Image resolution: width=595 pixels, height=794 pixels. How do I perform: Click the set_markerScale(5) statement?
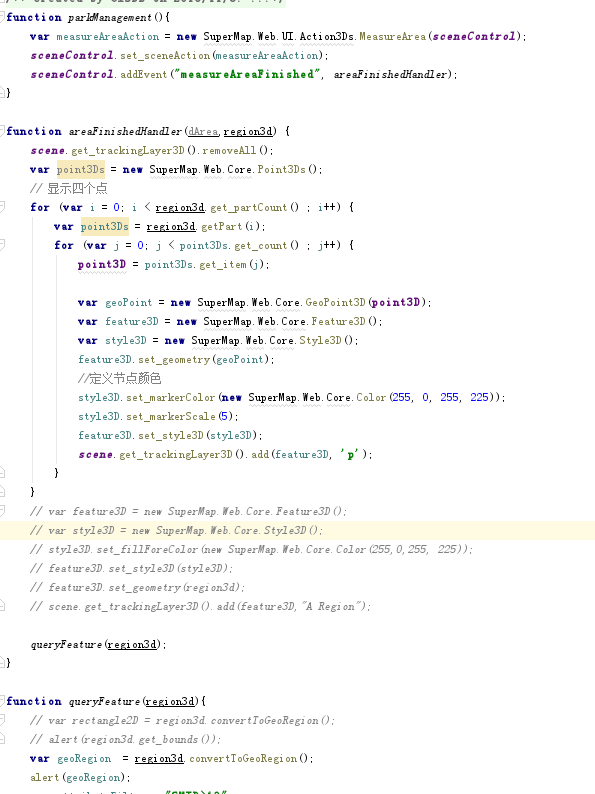click(x=158, y=416)
